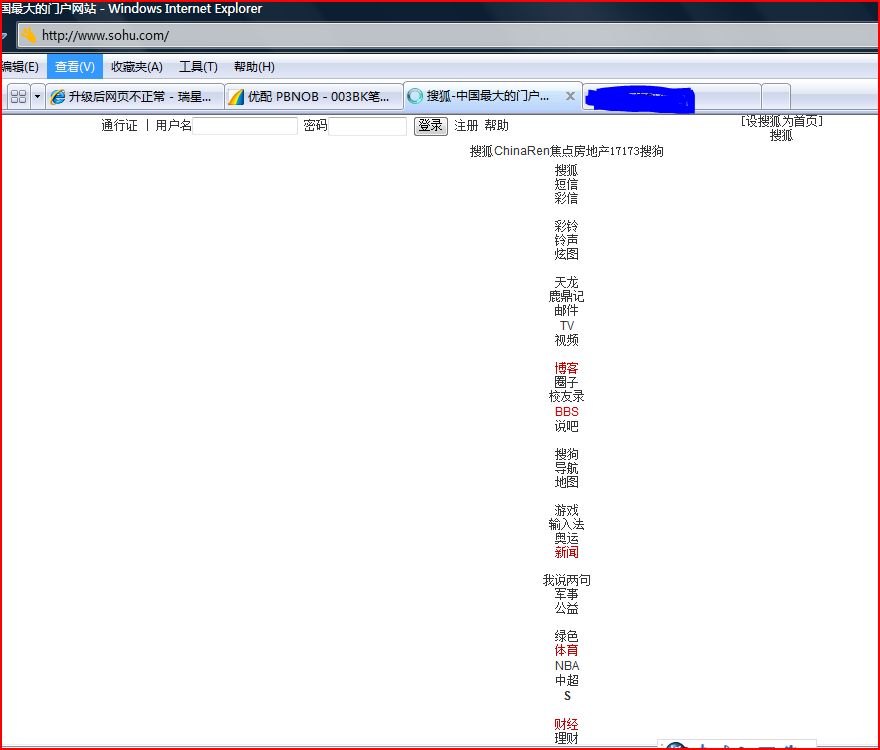
Task: Open the NBA link
Action: tap(567, 666)
